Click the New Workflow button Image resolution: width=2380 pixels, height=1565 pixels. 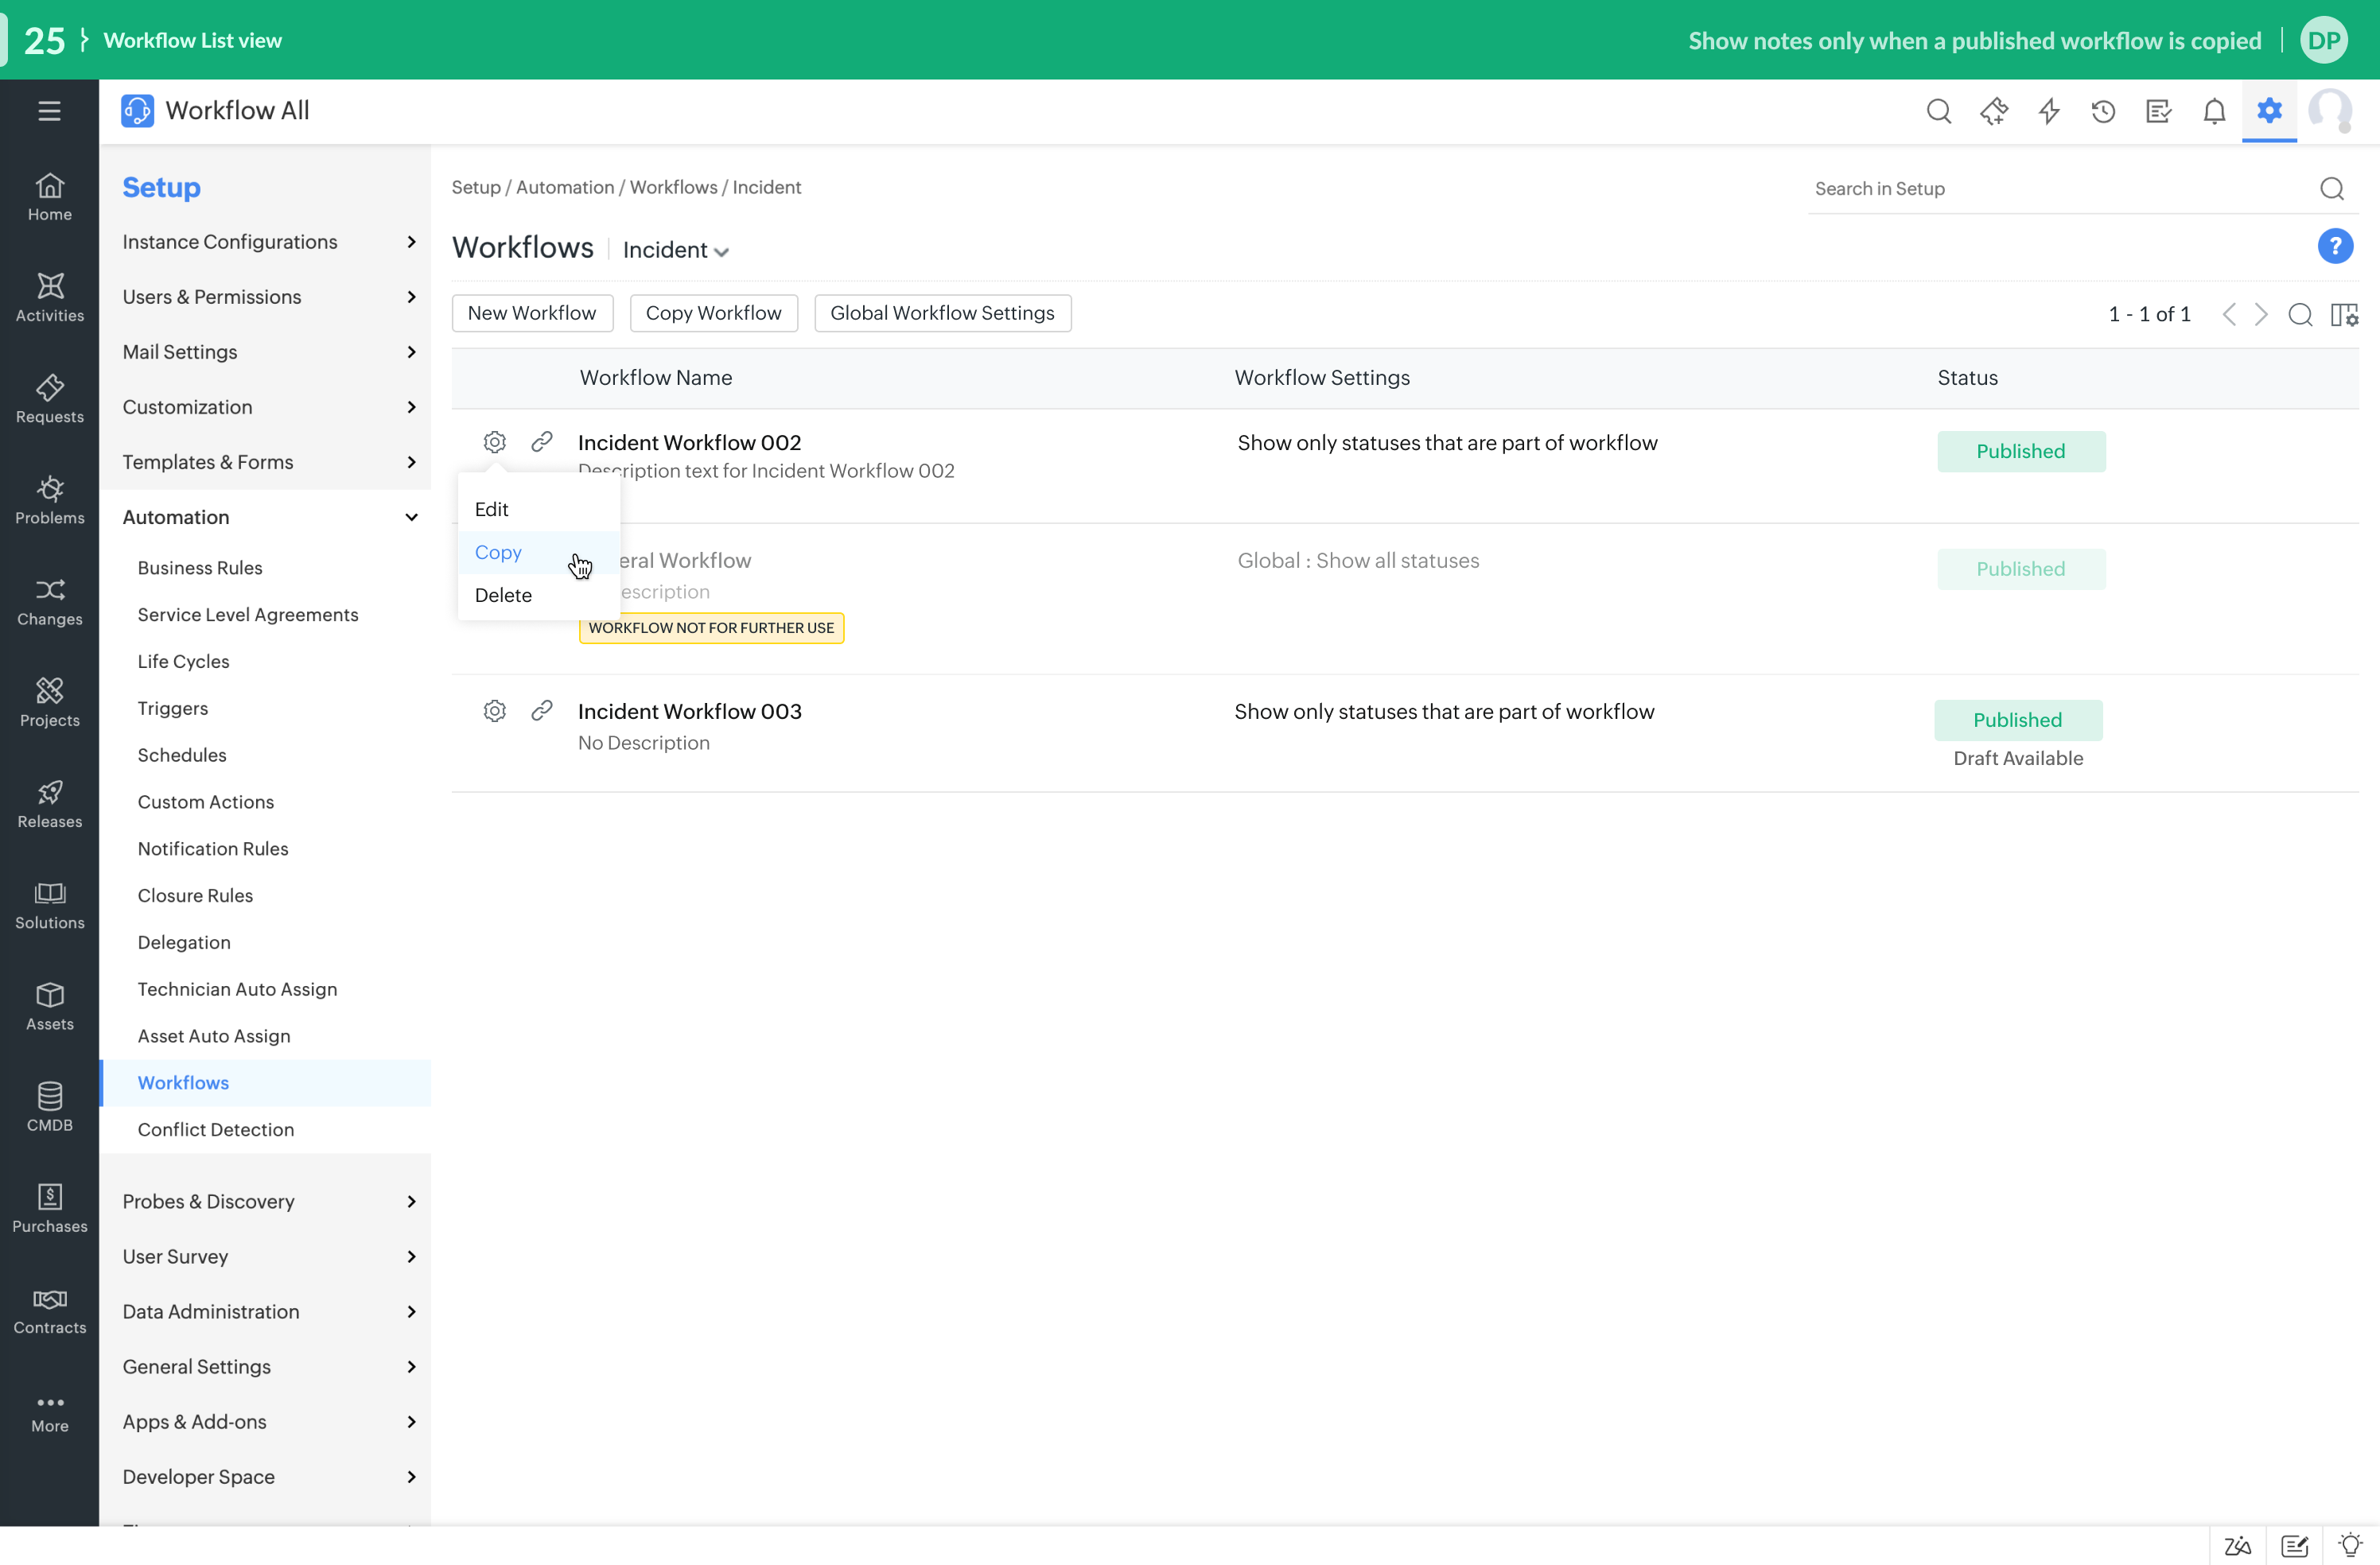532,313
